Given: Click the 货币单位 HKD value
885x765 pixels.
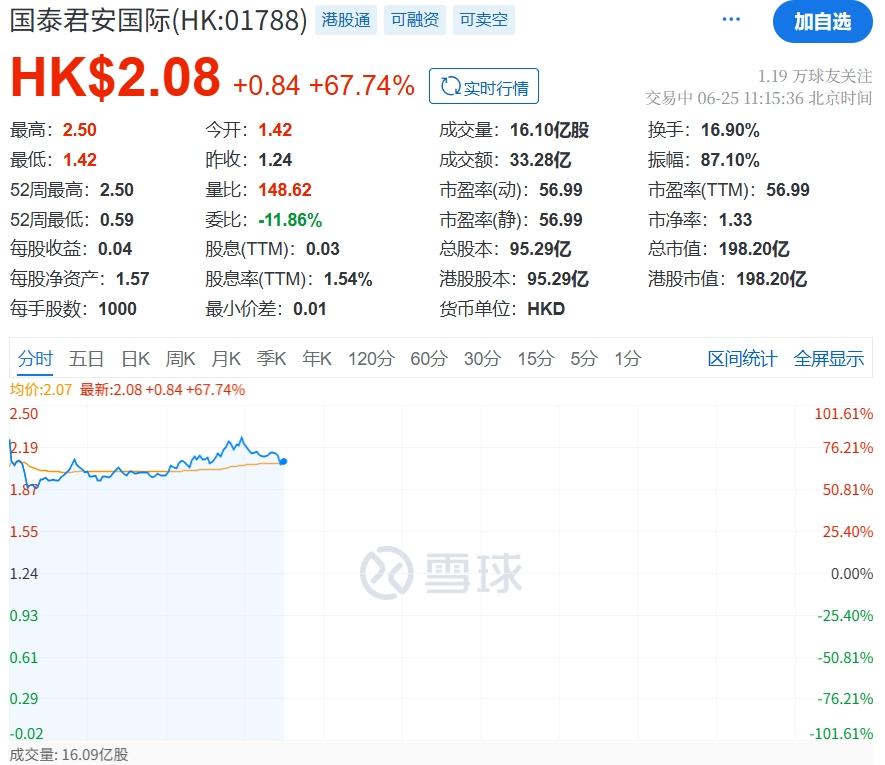Looking at the screenshot, I should [546, 309].
